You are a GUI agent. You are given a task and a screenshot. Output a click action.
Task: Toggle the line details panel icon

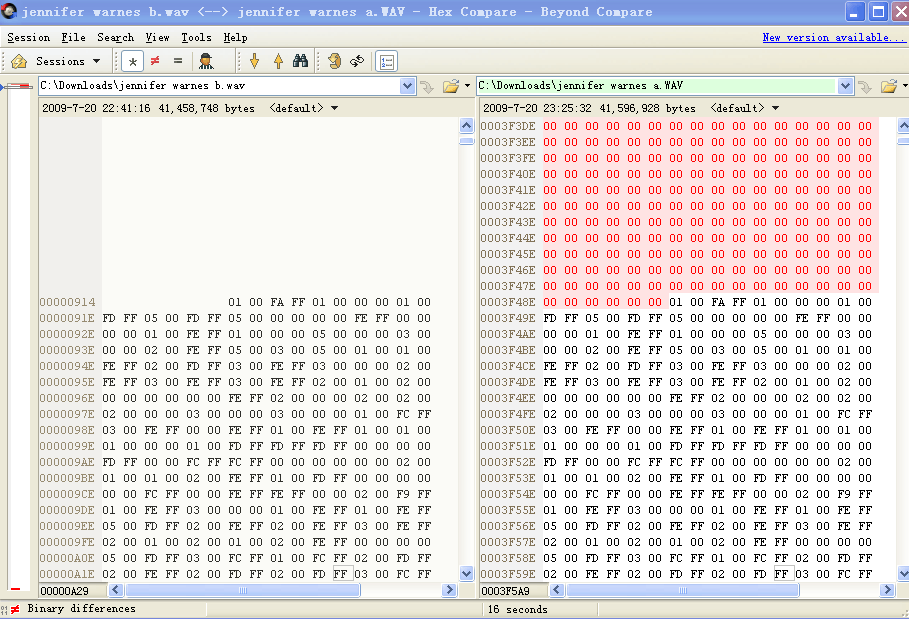point(387,61)
